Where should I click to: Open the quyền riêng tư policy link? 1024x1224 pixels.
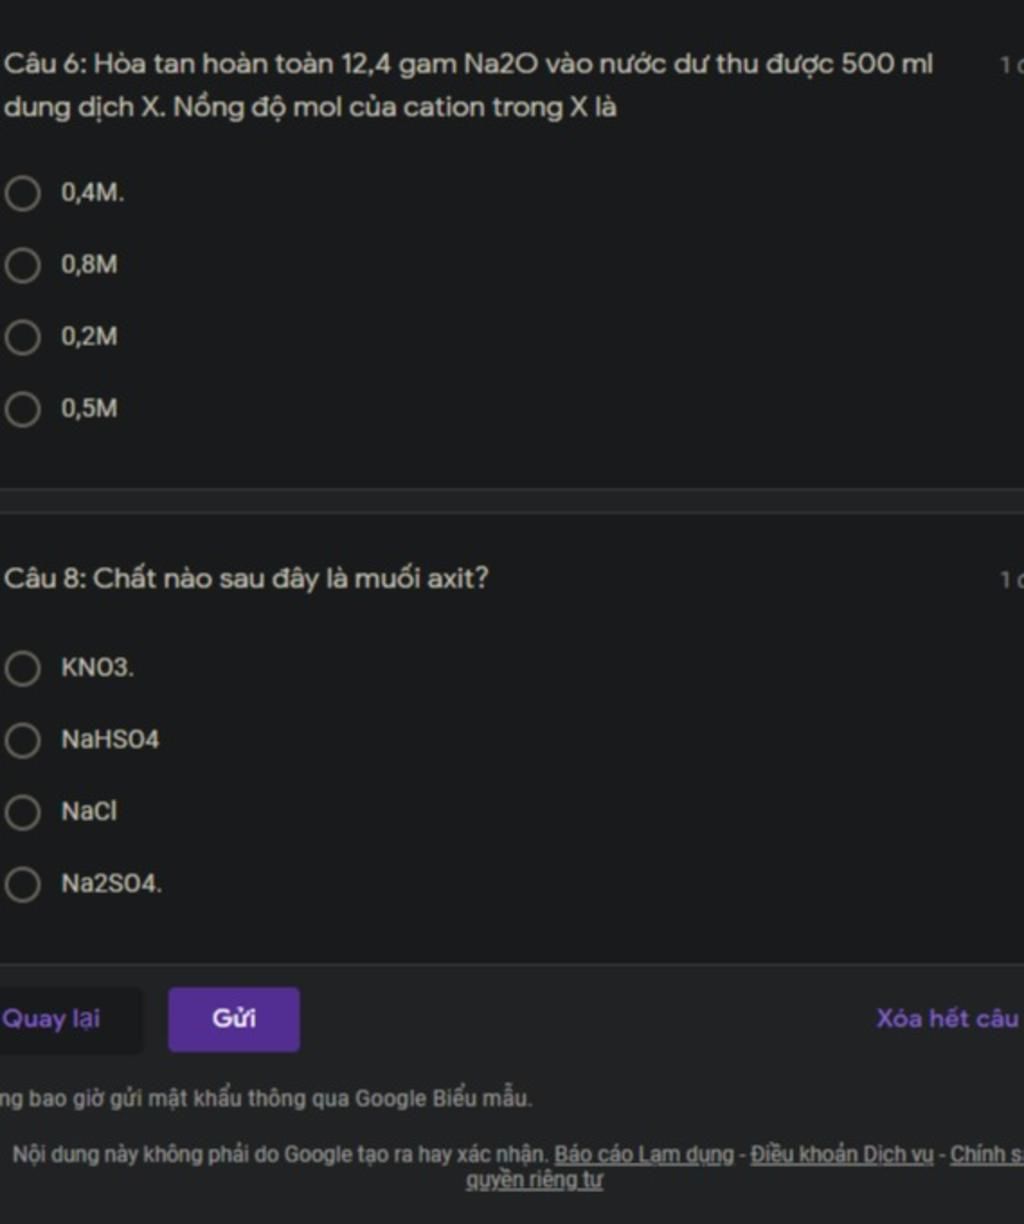coord(535,1180)
